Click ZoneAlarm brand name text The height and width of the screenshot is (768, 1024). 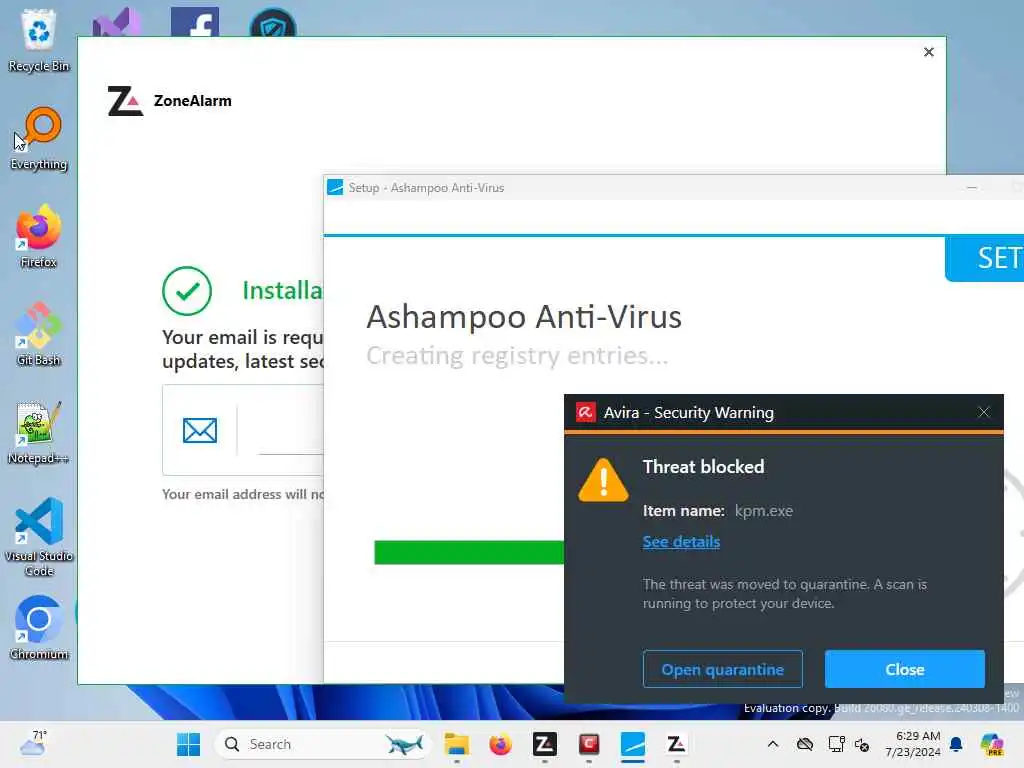click(x=193, y=101)
